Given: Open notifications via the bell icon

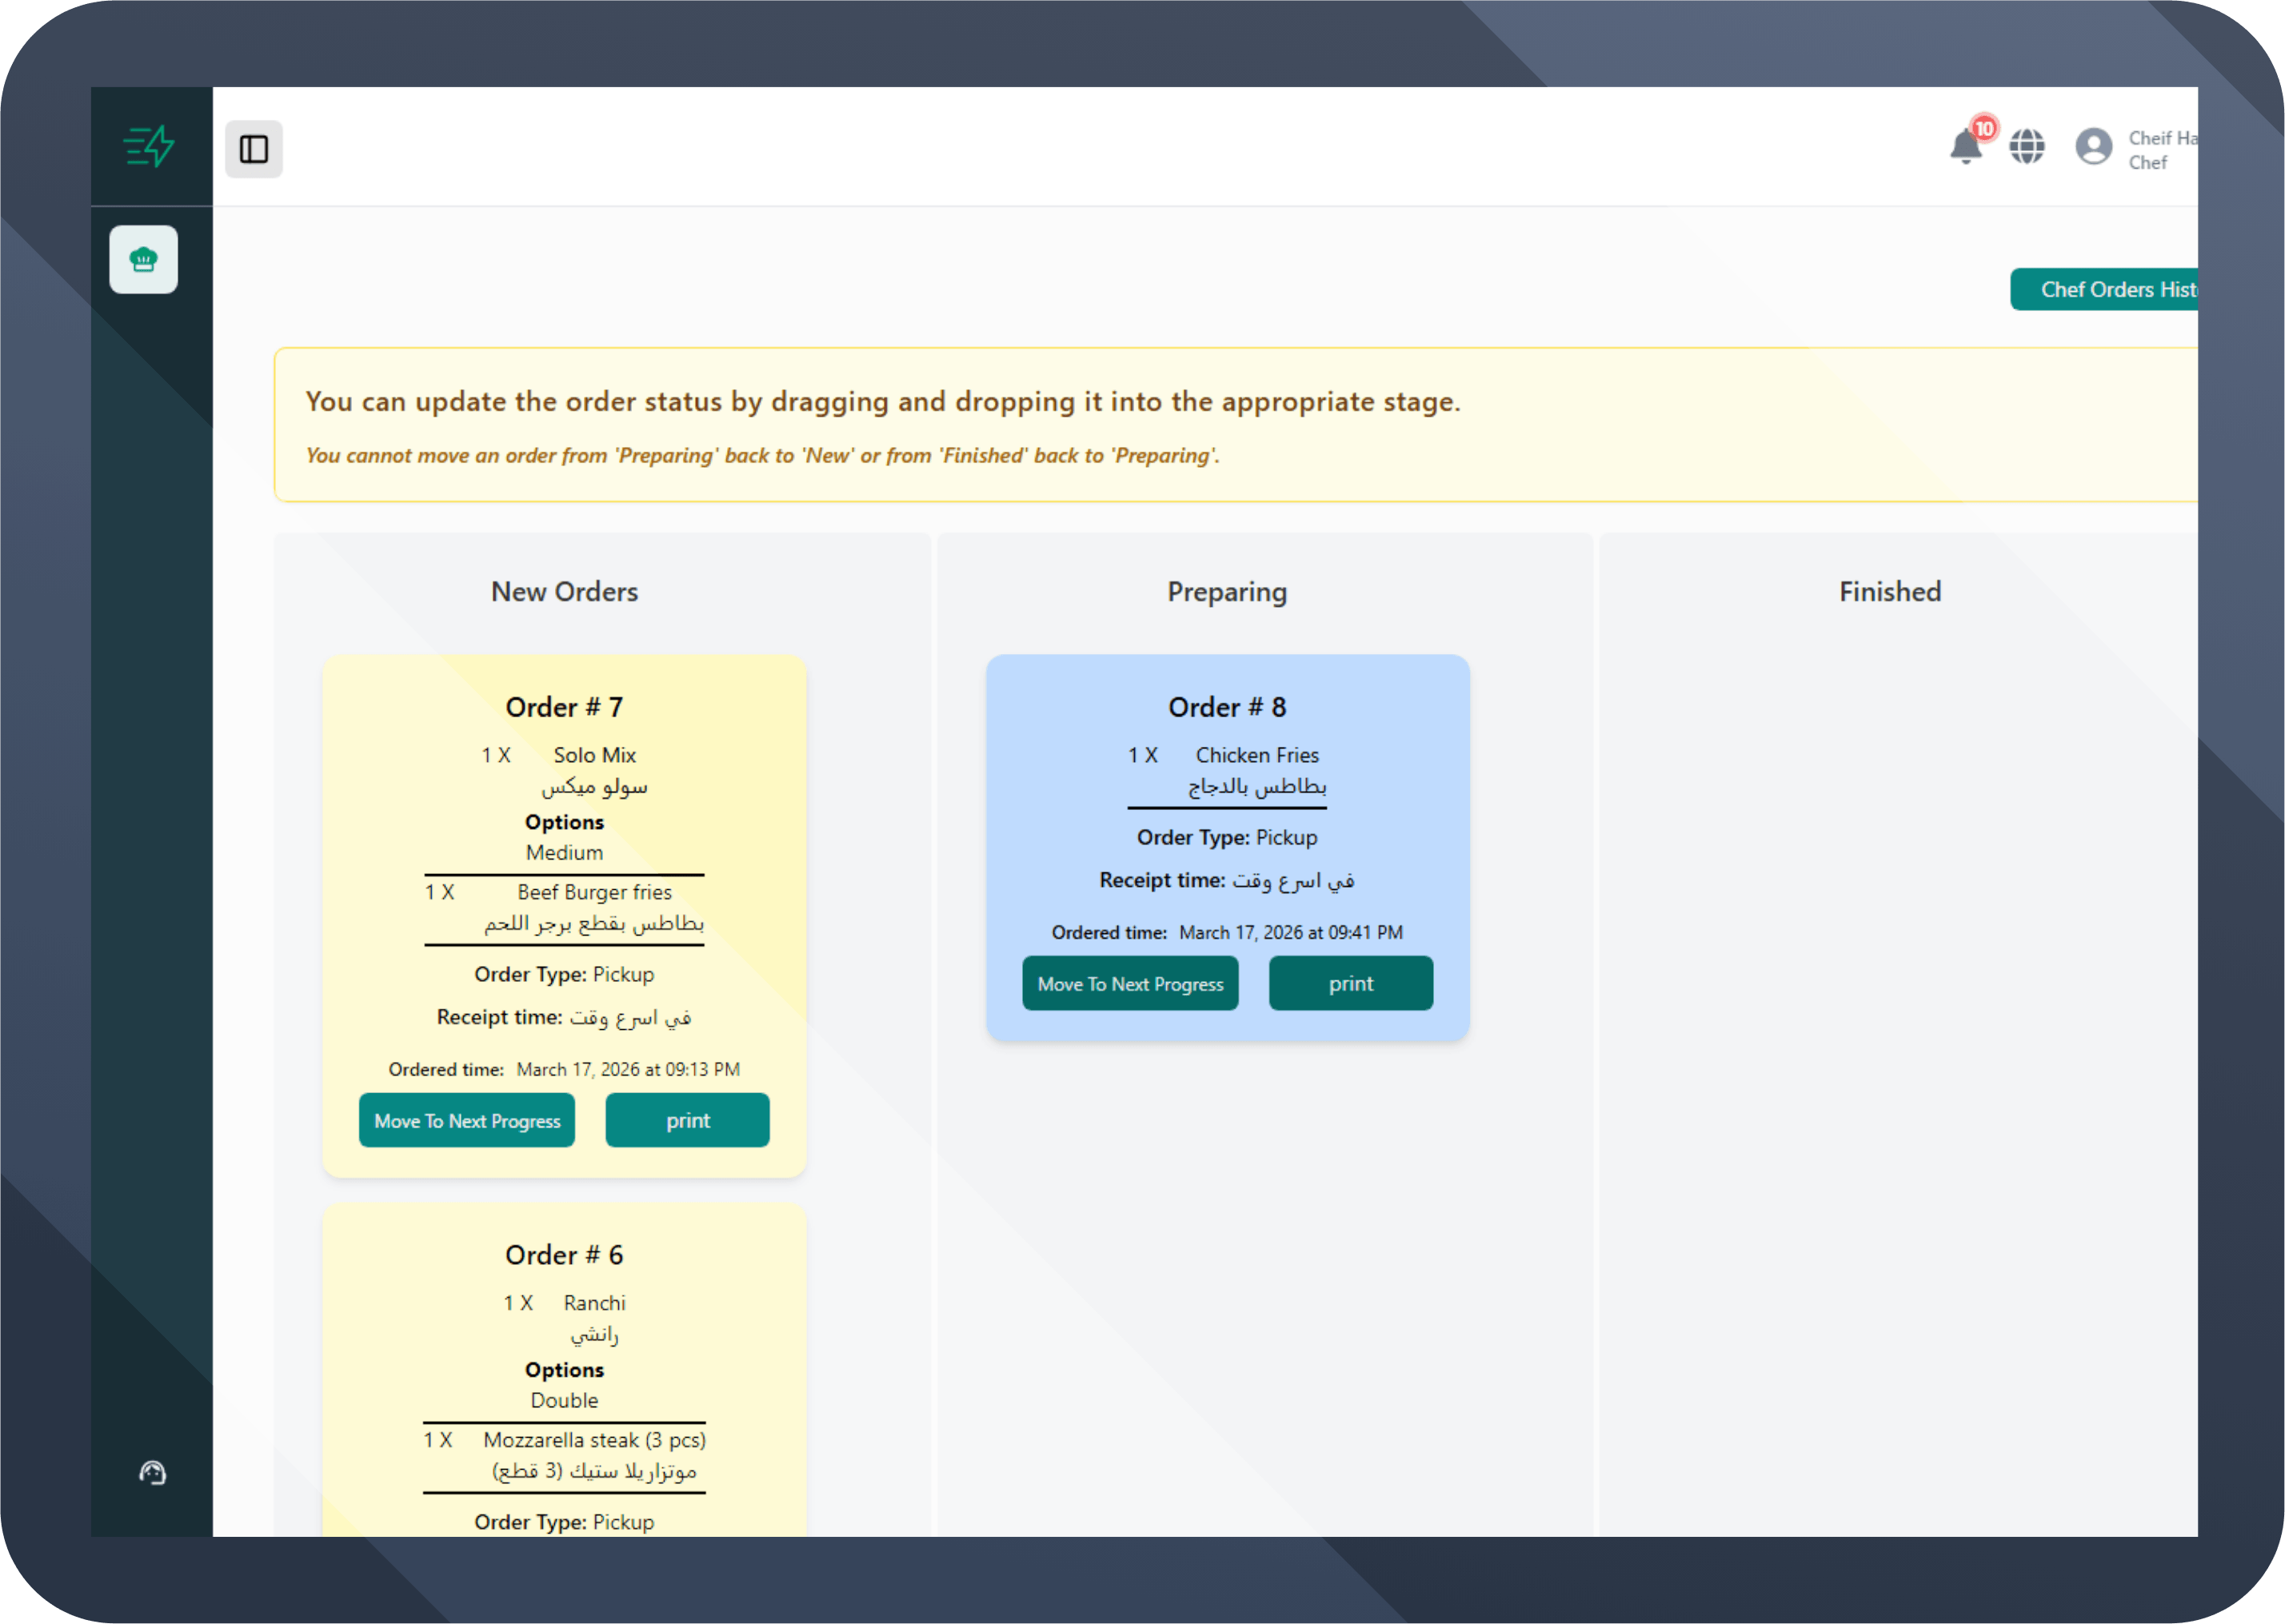Looking at the screenshot, I should click(1965, 152).
